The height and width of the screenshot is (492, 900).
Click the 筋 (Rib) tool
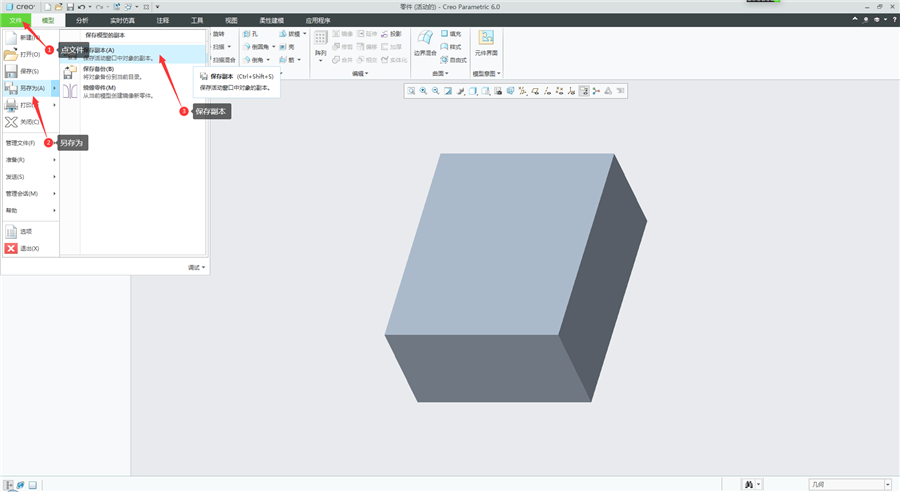(287, 60)
